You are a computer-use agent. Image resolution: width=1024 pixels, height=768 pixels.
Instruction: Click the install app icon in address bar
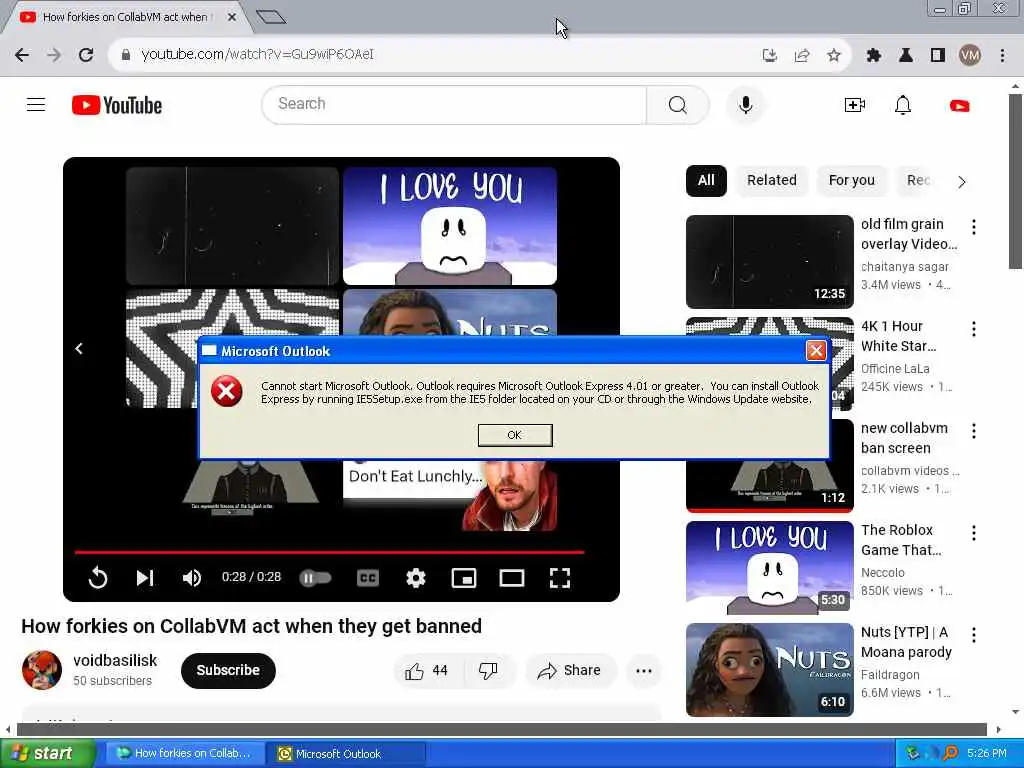[770, 56]
